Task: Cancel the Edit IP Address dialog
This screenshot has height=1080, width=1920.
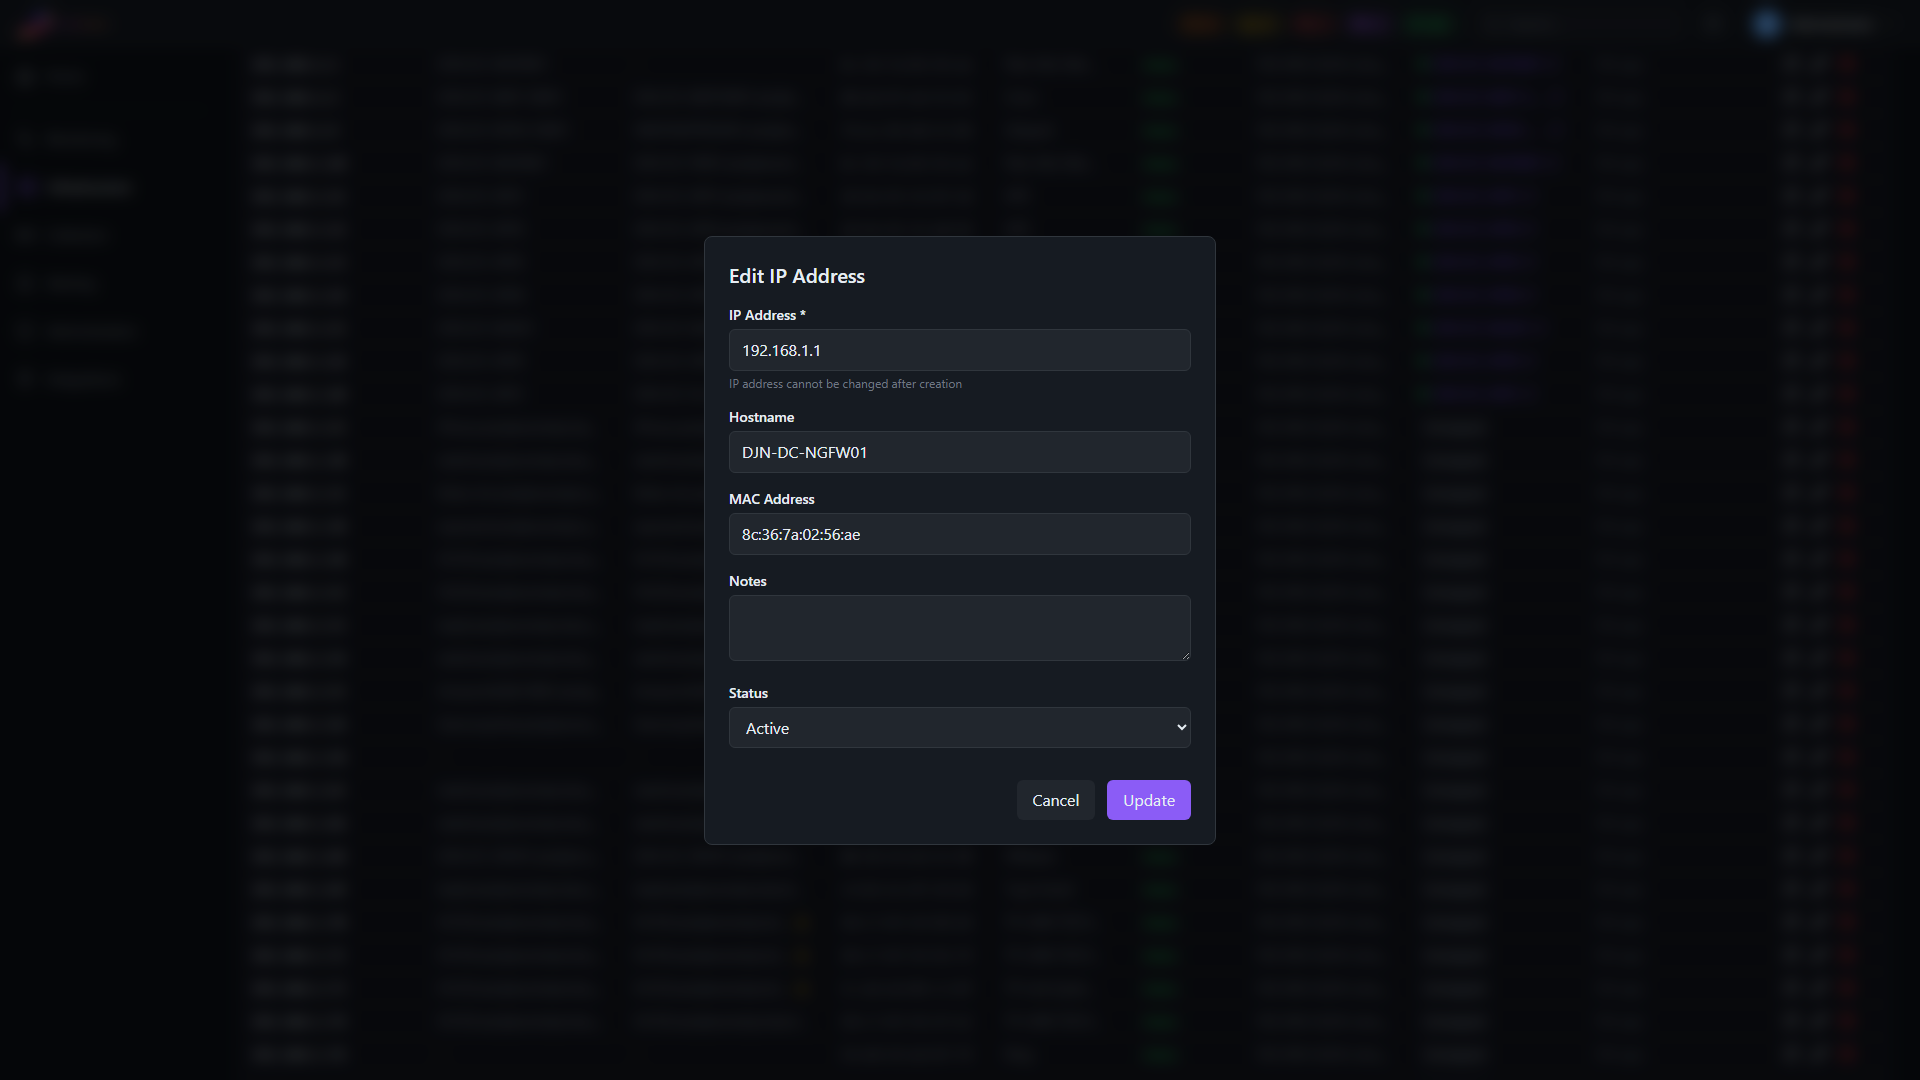Action: tap(1055, 800)
